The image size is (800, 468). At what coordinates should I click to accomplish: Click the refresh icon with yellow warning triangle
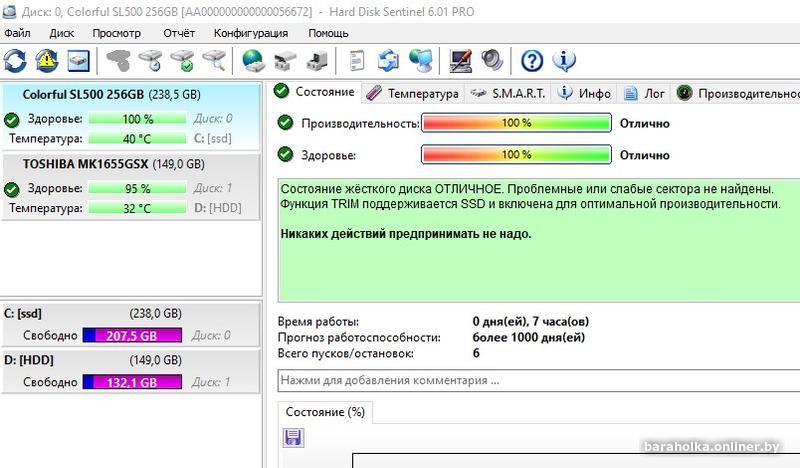46,61
